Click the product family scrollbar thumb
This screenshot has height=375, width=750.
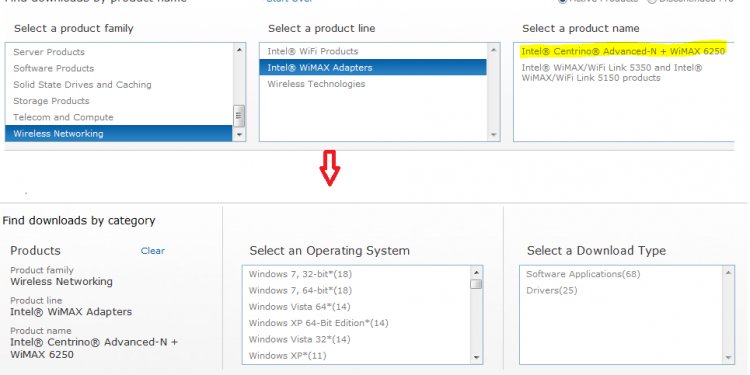point(240,116)
